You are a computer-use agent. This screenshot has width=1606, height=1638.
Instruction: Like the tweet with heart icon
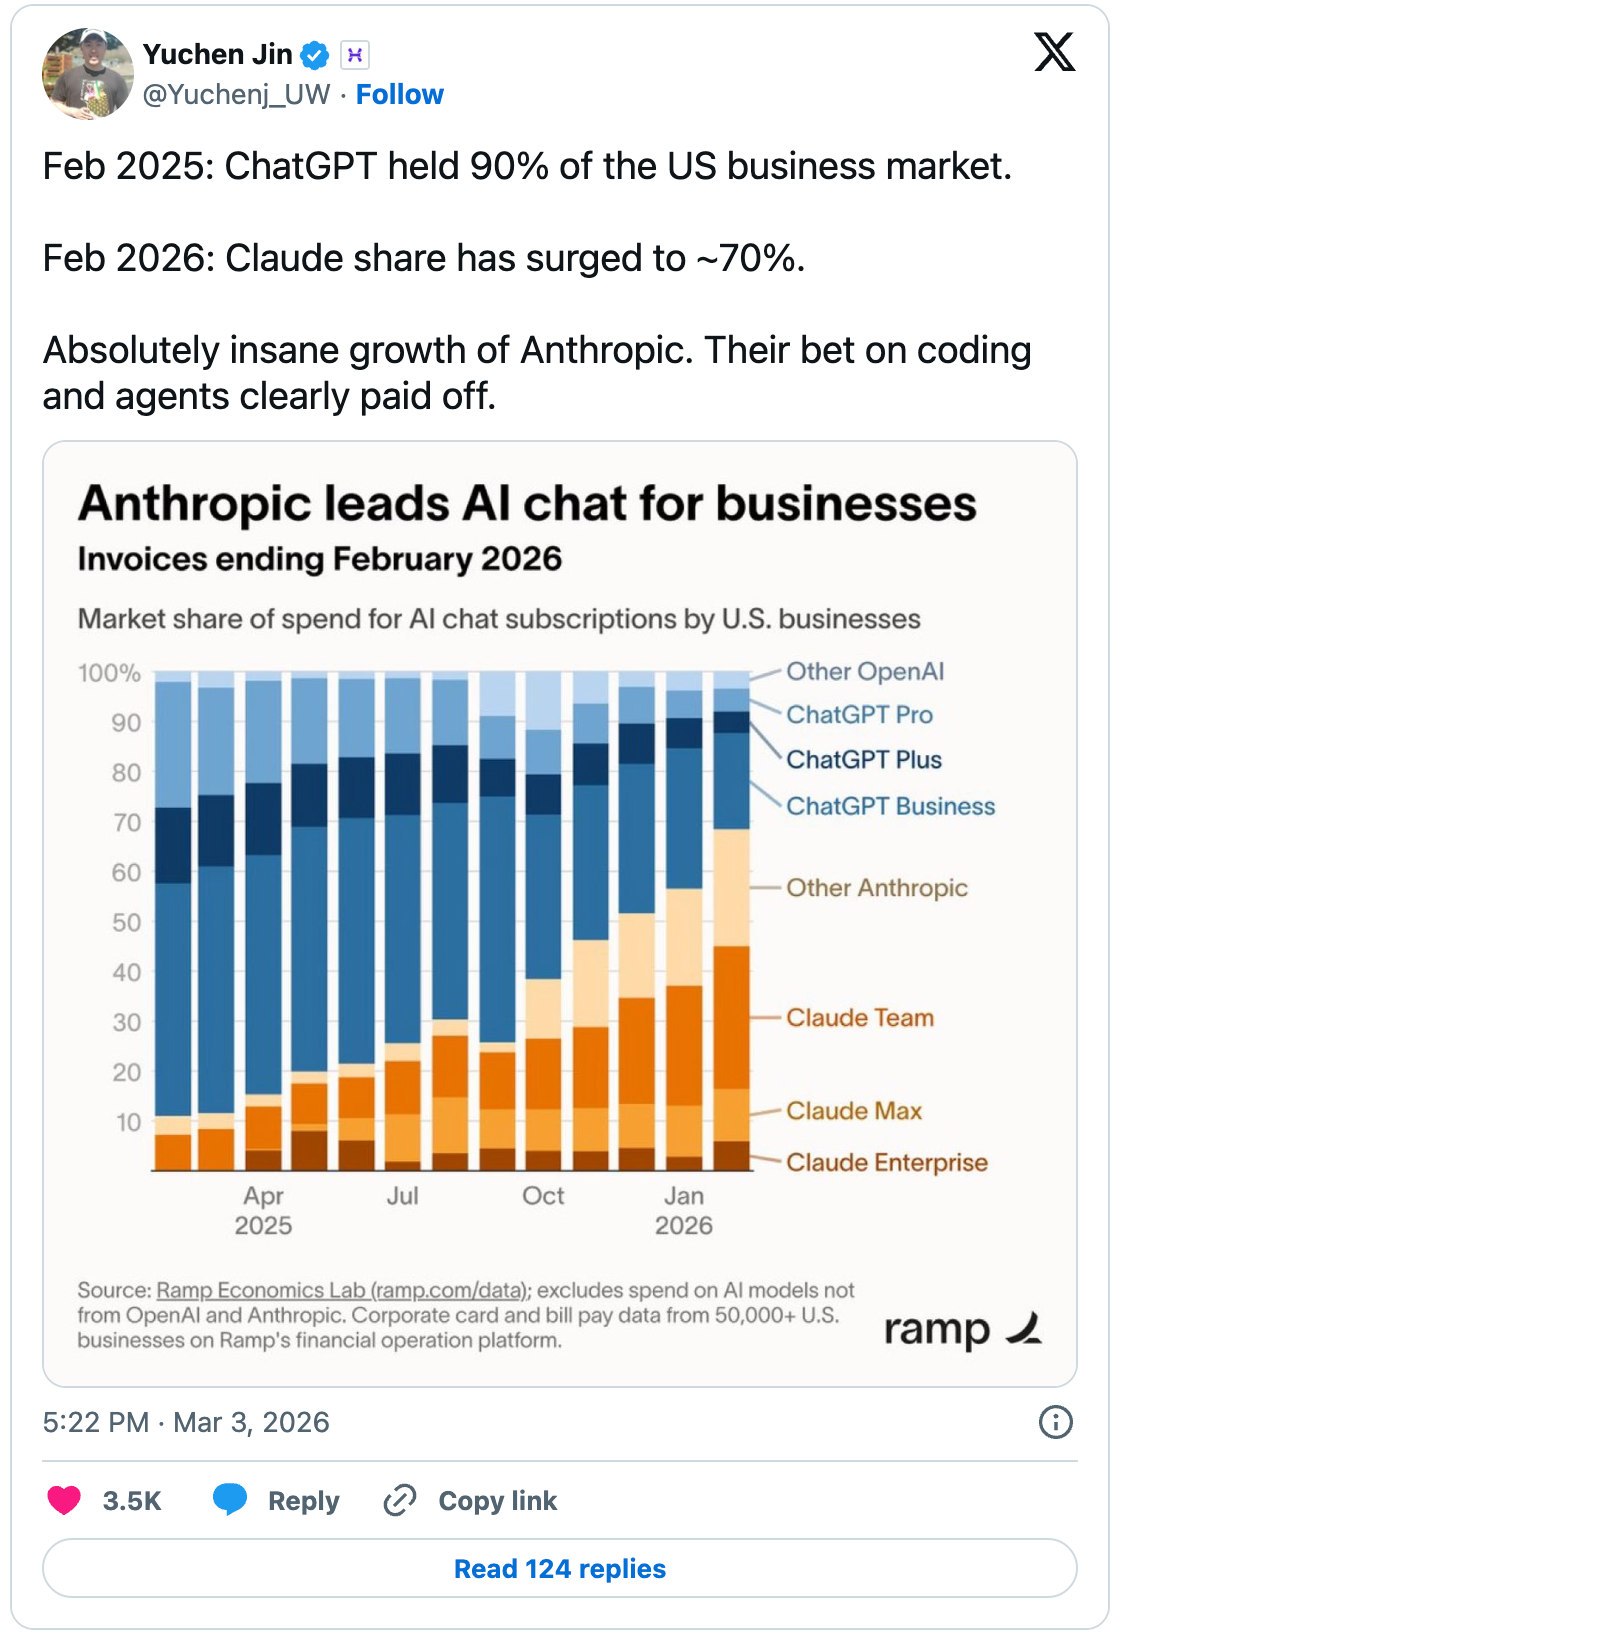click(64, 1500)
